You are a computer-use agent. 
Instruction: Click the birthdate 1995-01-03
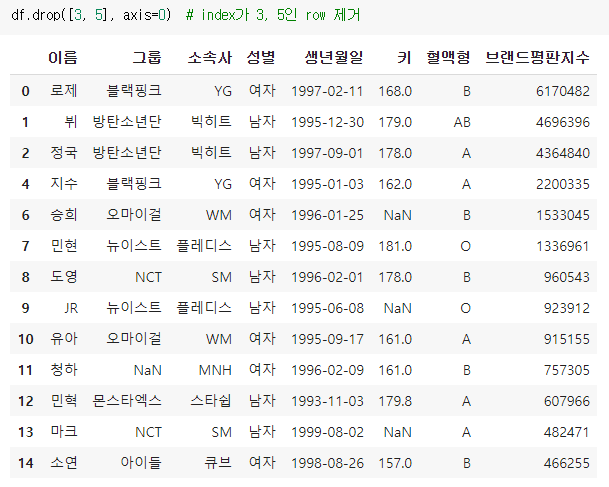point(327,184)
